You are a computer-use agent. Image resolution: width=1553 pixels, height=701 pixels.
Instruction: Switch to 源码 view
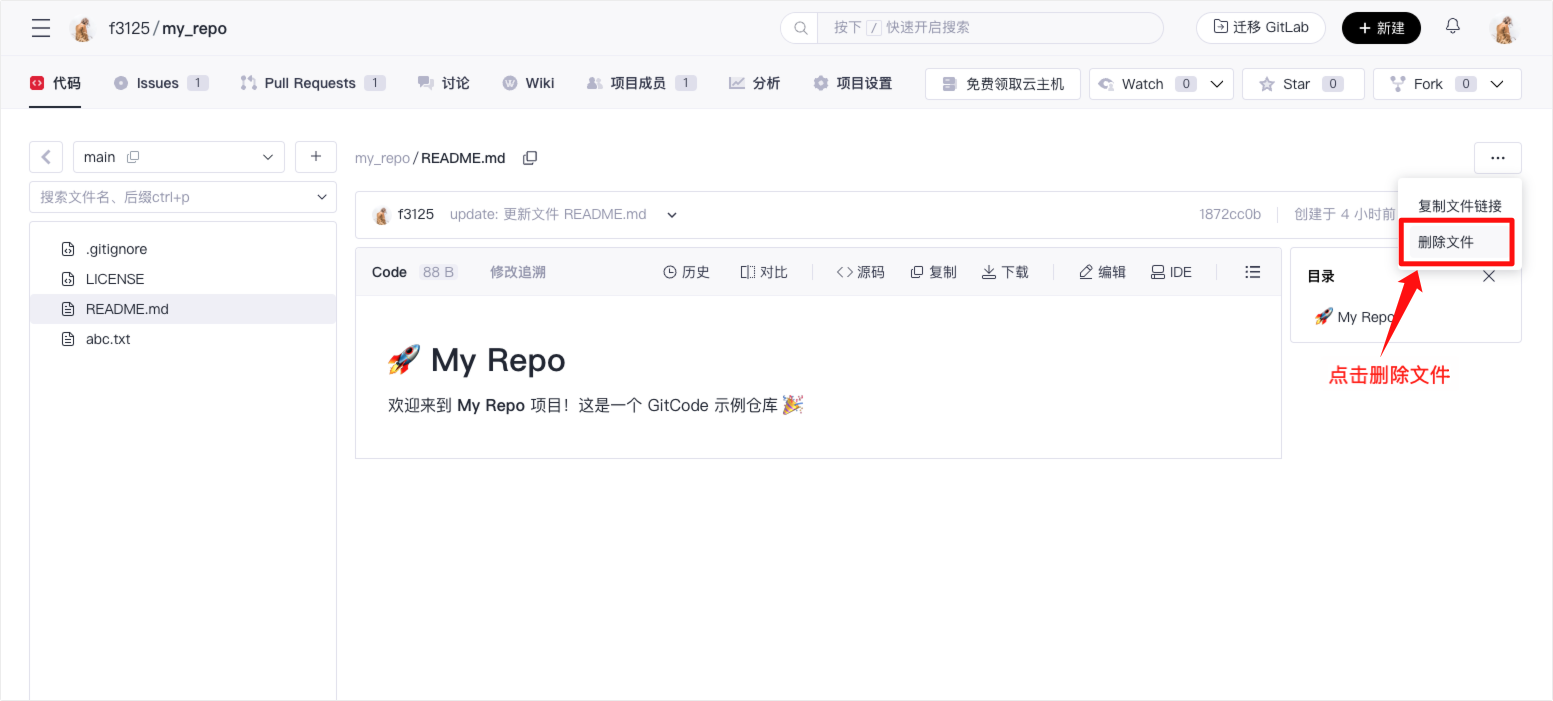(x=860, y=272)
